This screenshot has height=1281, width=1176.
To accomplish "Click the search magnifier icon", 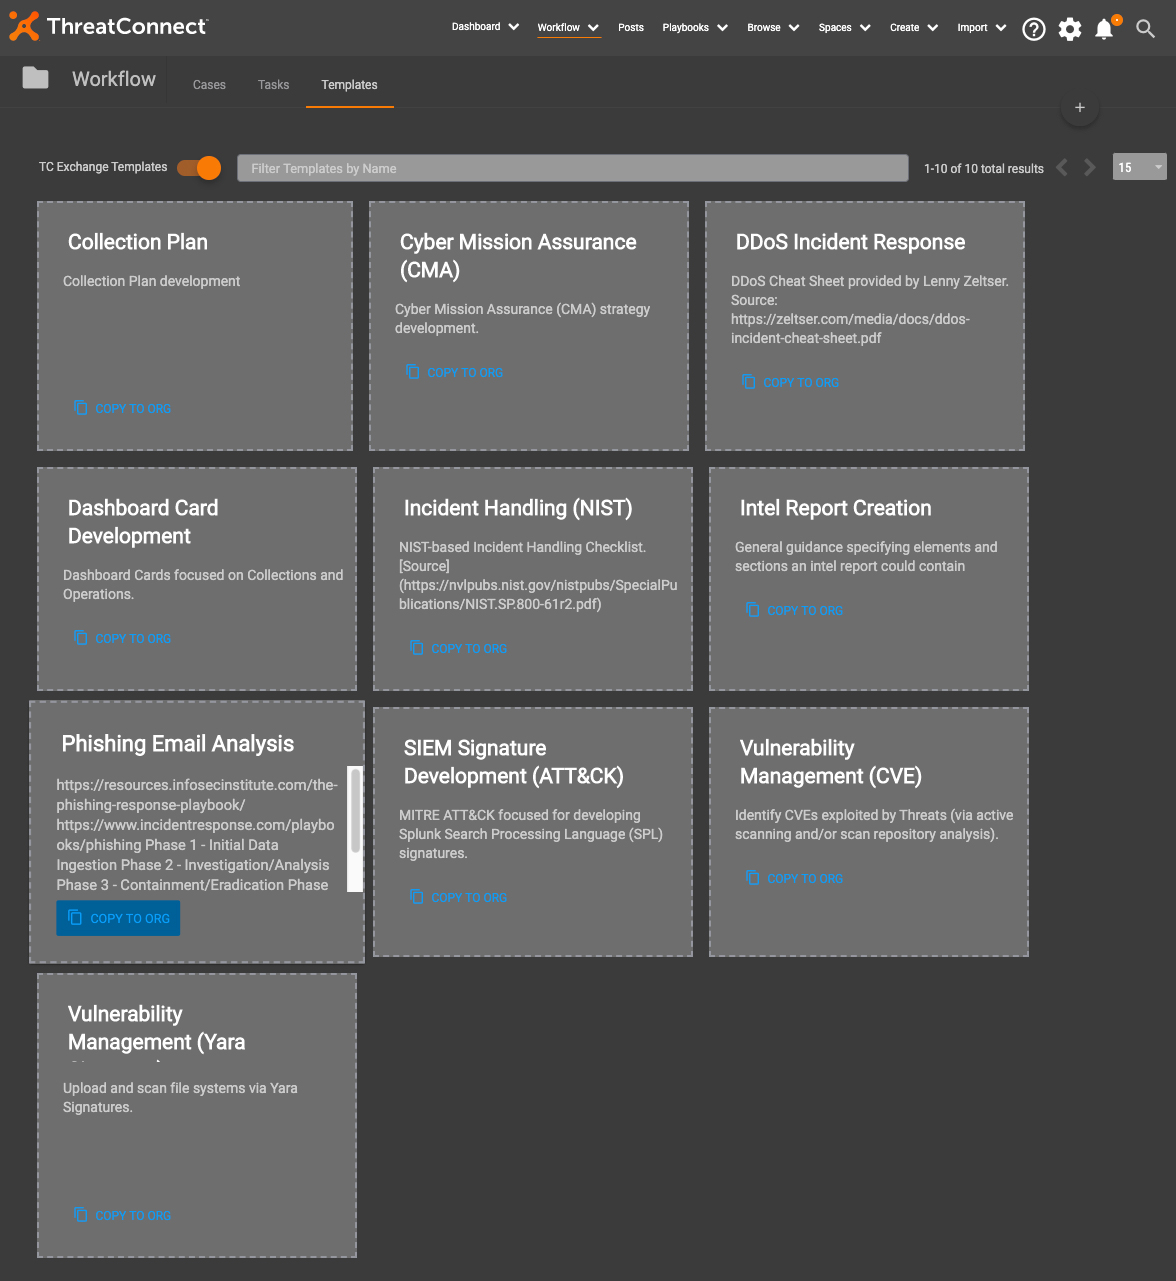I will coord(1146,29).
